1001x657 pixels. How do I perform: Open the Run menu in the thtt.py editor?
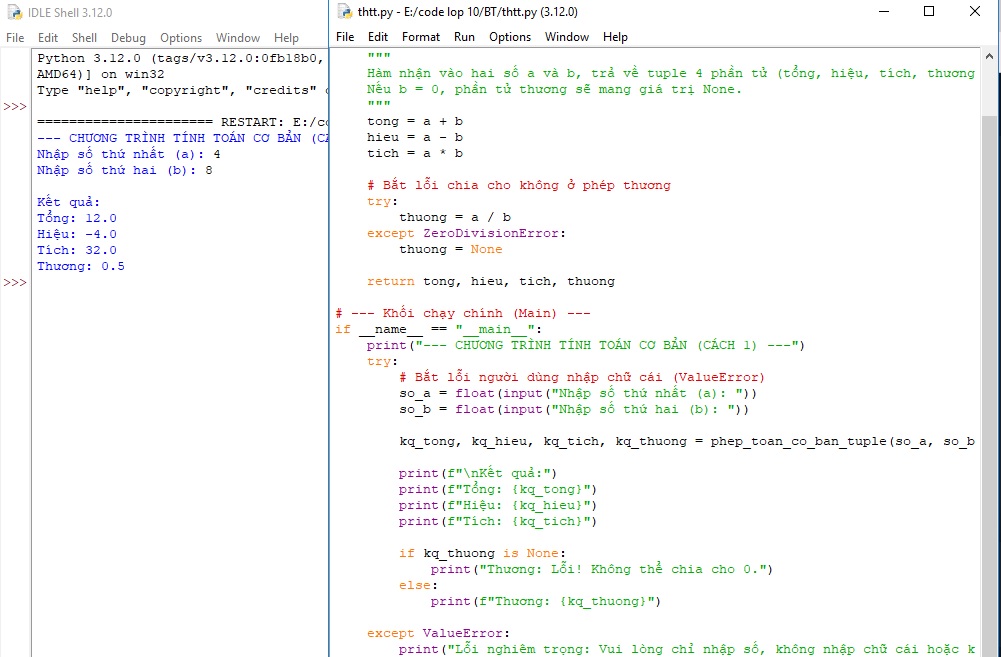coord(464,37)
